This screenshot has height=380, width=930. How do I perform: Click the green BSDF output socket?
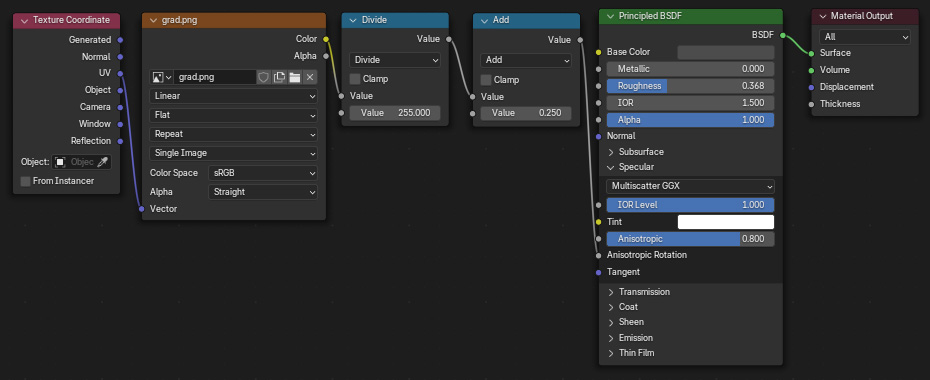(783, 36)
